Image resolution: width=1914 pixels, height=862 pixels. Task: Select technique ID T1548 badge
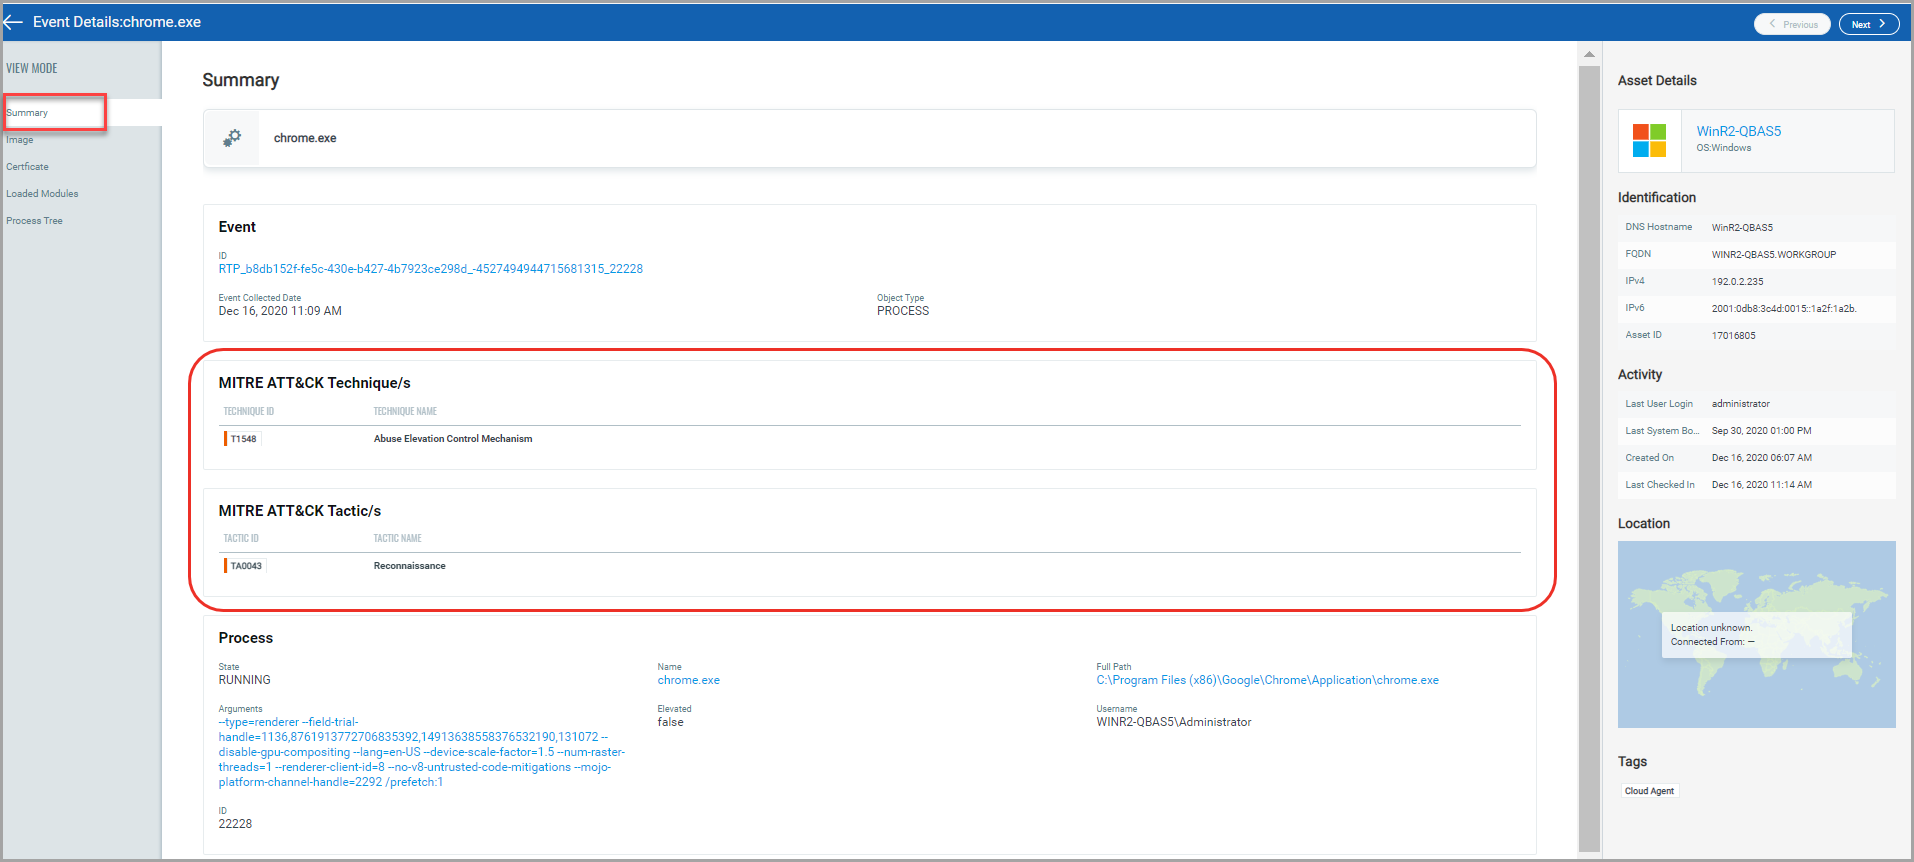coord(242,439)
